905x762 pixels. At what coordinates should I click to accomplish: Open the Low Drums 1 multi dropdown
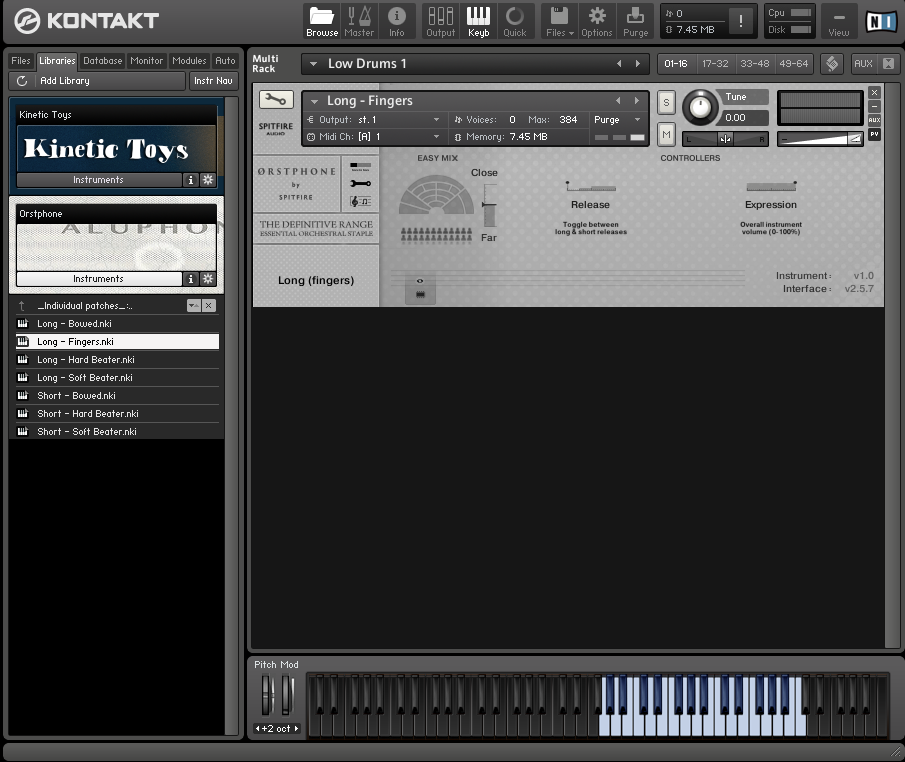[x=313, y=64]
